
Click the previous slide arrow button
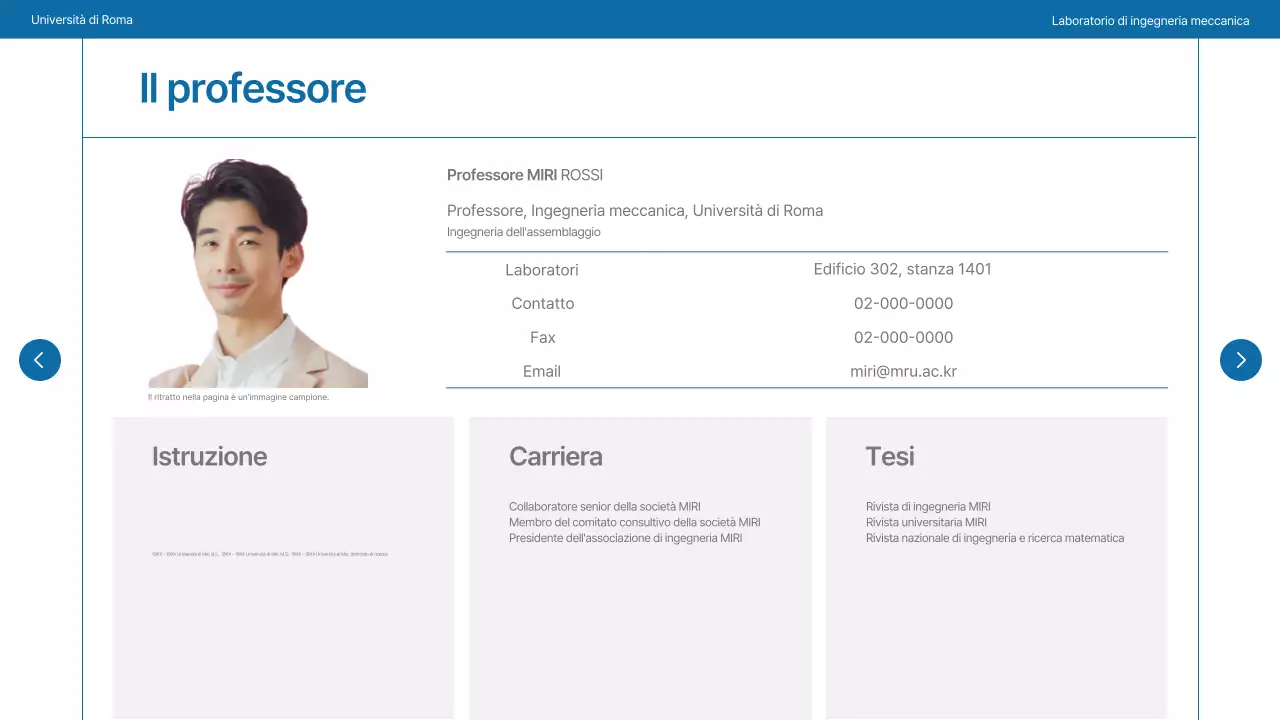click(40, 360)
